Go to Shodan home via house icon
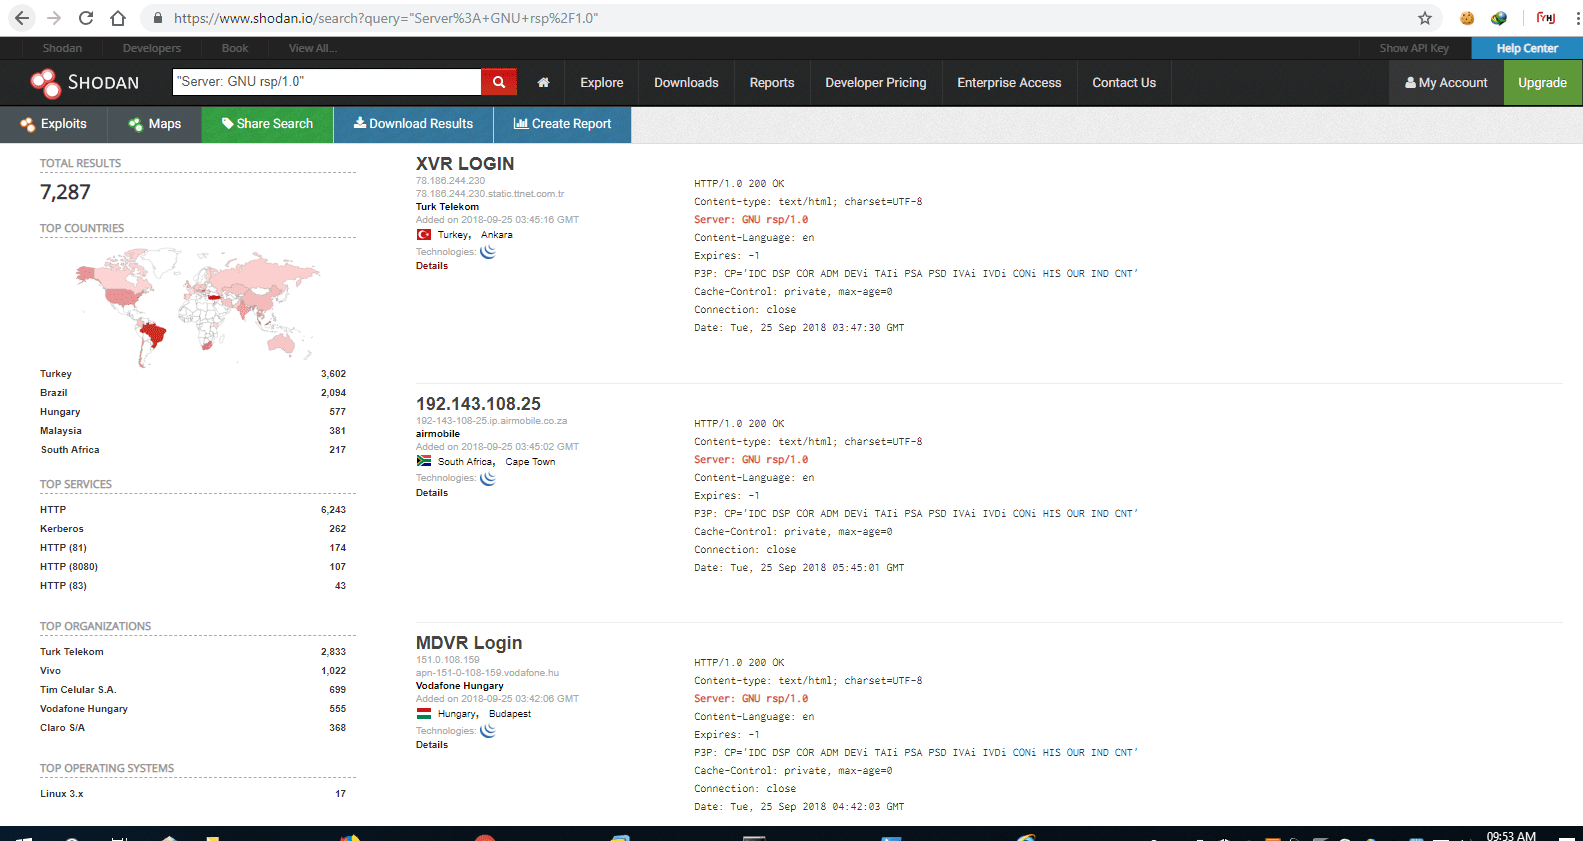Image resolution: width=1583 pixels, height=841 pixels. pos(543,83)
